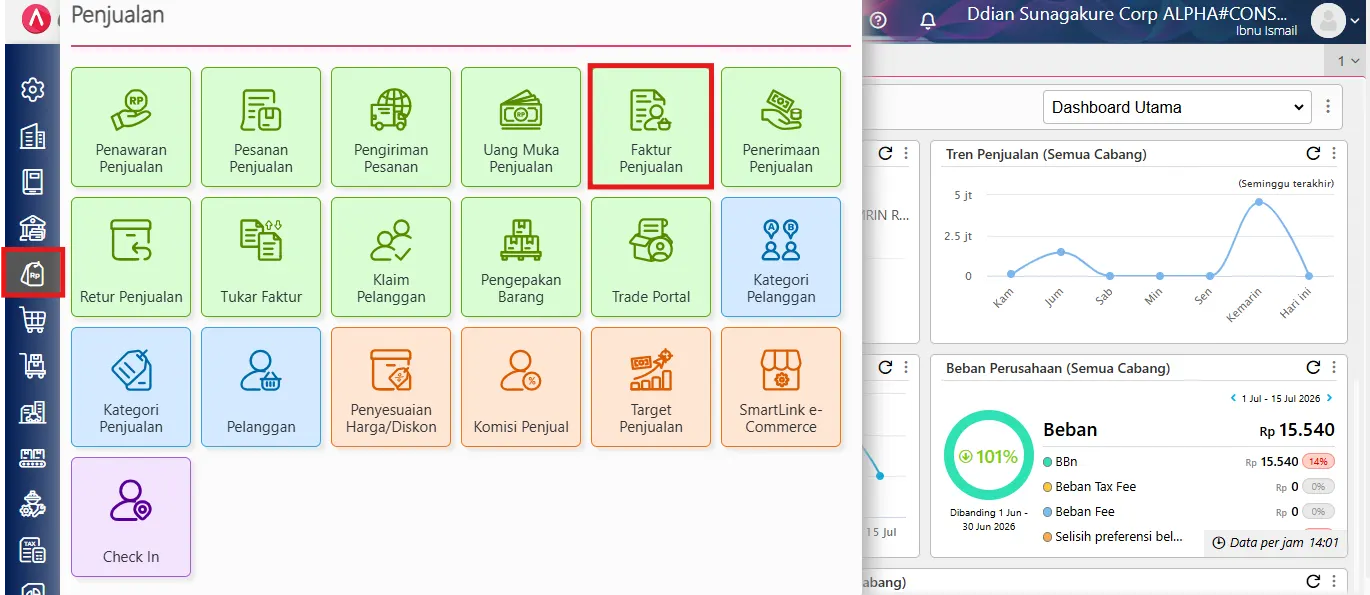This screenshot has height=595, width=1370.
Task: Click the 101% donut chart
Action: pyautogui.click(x=987, y=457)
